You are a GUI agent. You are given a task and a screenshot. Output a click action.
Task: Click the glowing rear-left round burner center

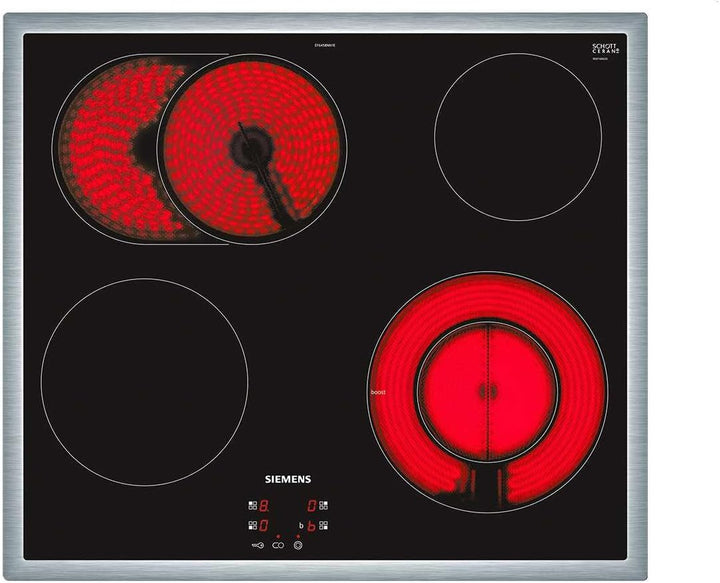pos(250,149)
